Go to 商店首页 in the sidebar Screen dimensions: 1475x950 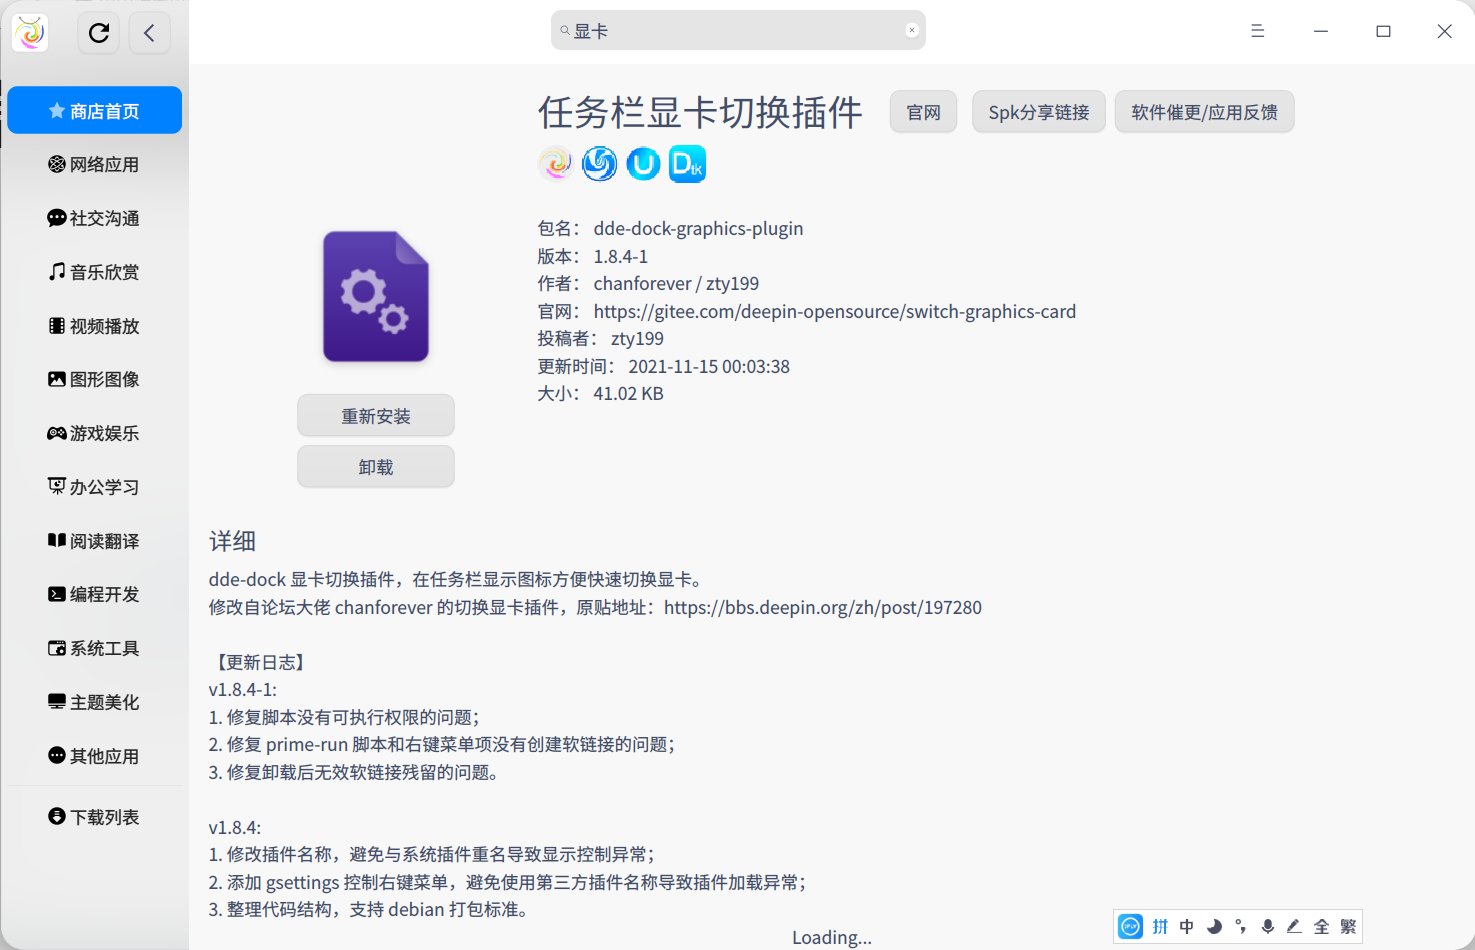point(94,109)
